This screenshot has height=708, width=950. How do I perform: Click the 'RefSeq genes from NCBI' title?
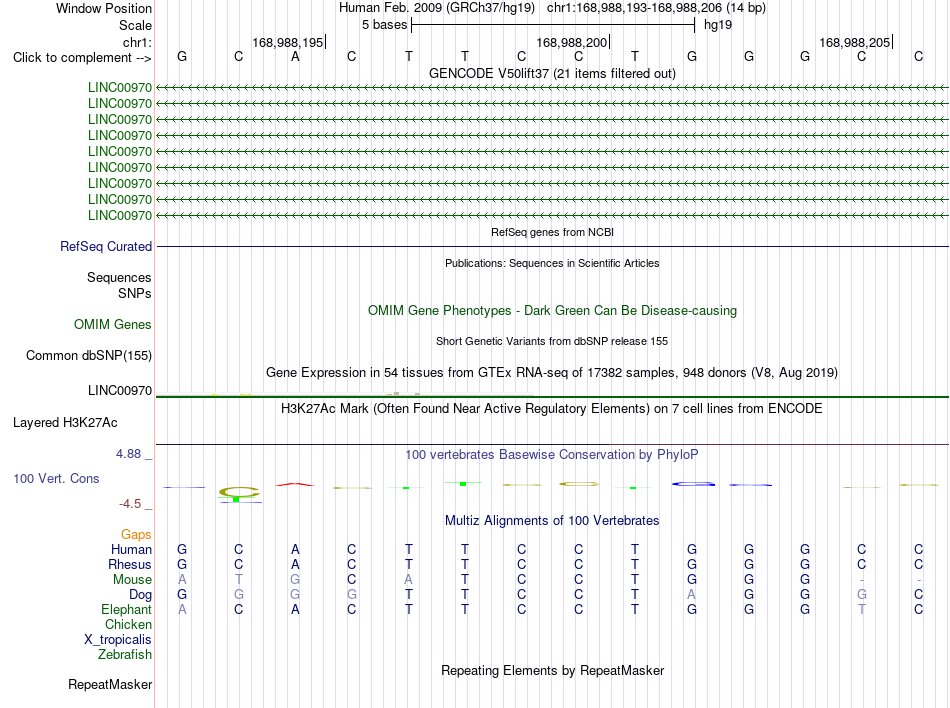[552, 232]
